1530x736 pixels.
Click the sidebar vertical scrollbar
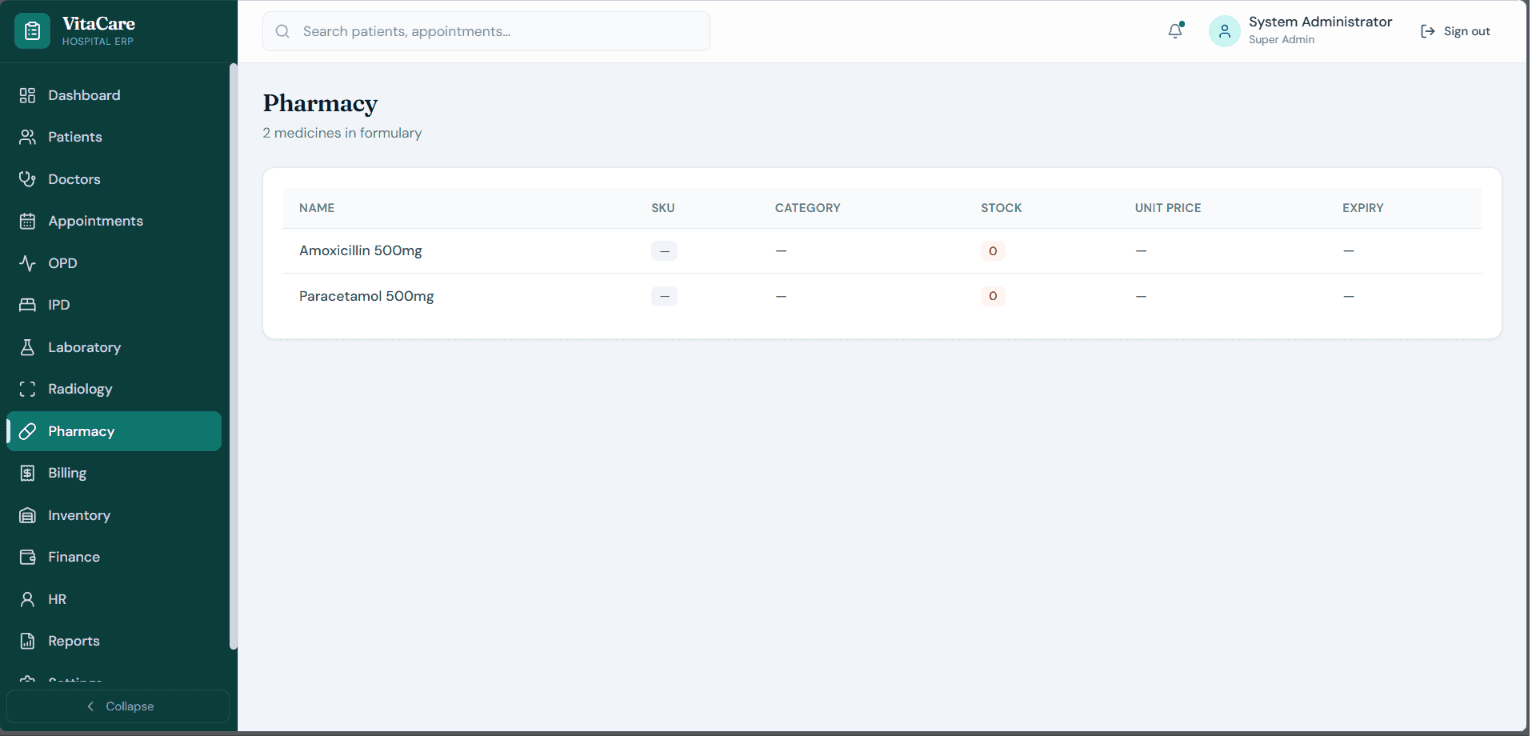(234, 356)
